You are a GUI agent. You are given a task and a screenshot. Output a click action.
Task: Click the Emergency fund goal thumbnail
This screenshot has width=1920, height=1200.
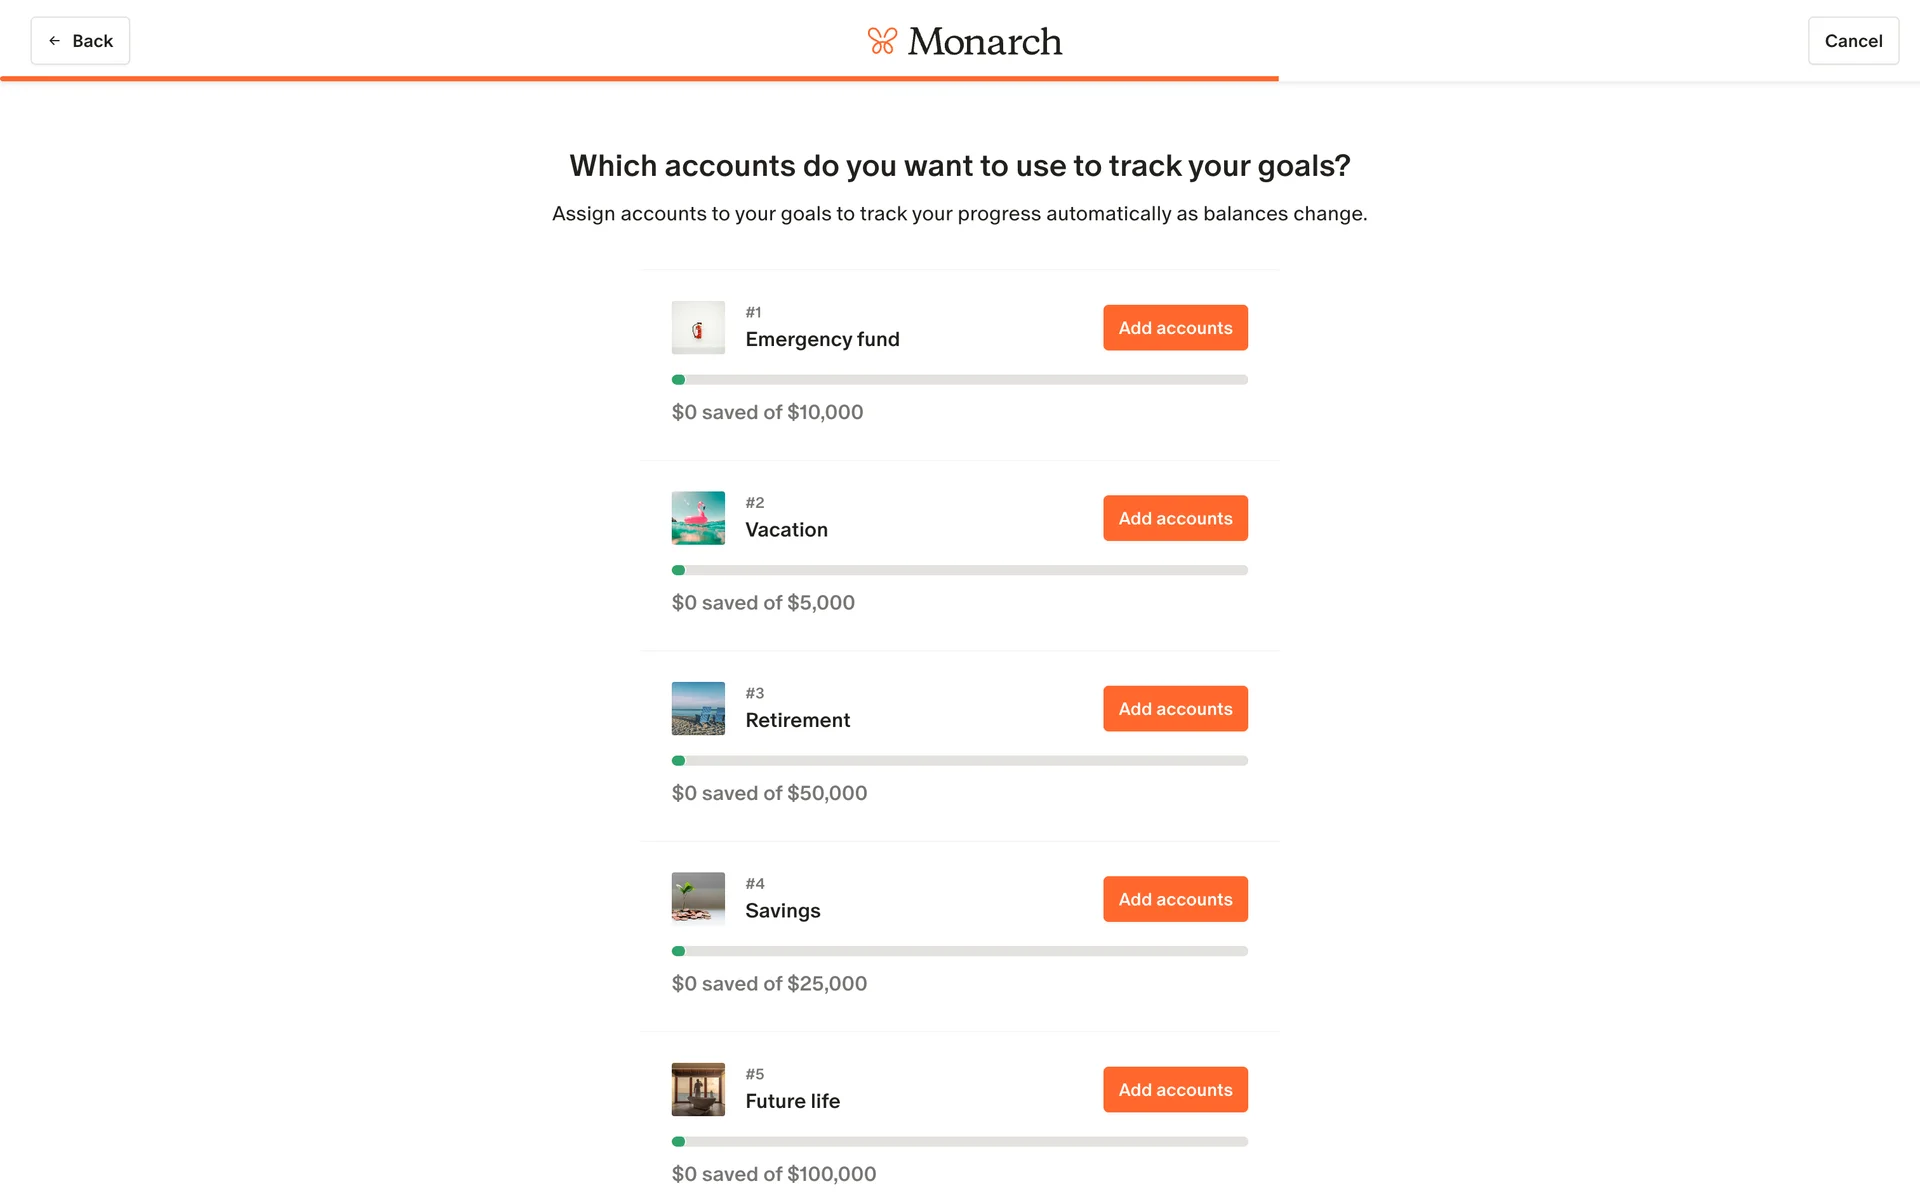click(698, 328)
